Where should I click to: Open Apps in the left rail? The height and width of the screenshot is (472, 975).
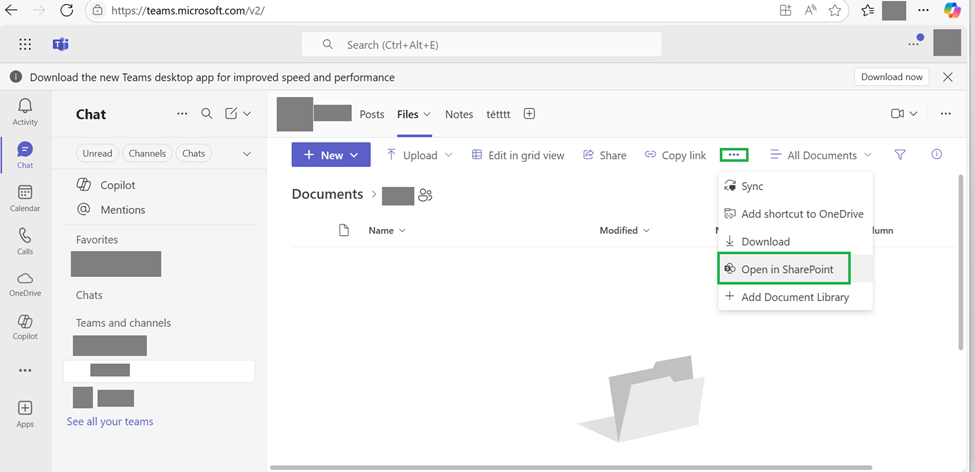[x=25, y=415]
